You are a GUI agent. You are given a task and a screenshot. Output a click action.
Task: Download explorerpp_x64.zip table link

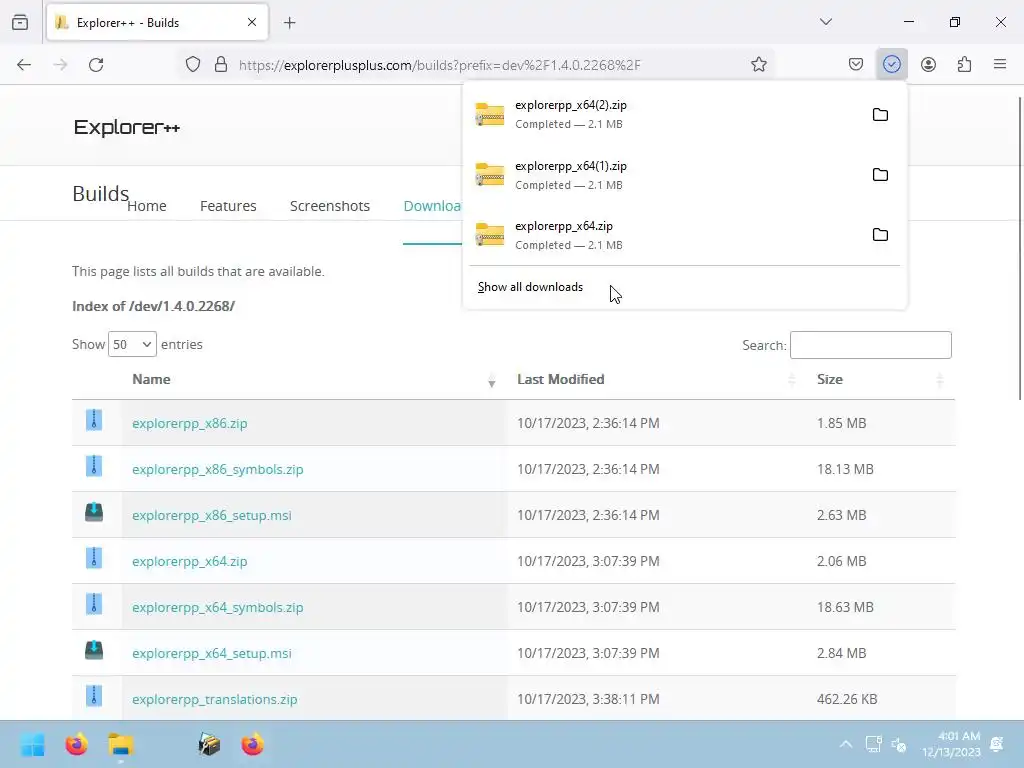(189, 562)
